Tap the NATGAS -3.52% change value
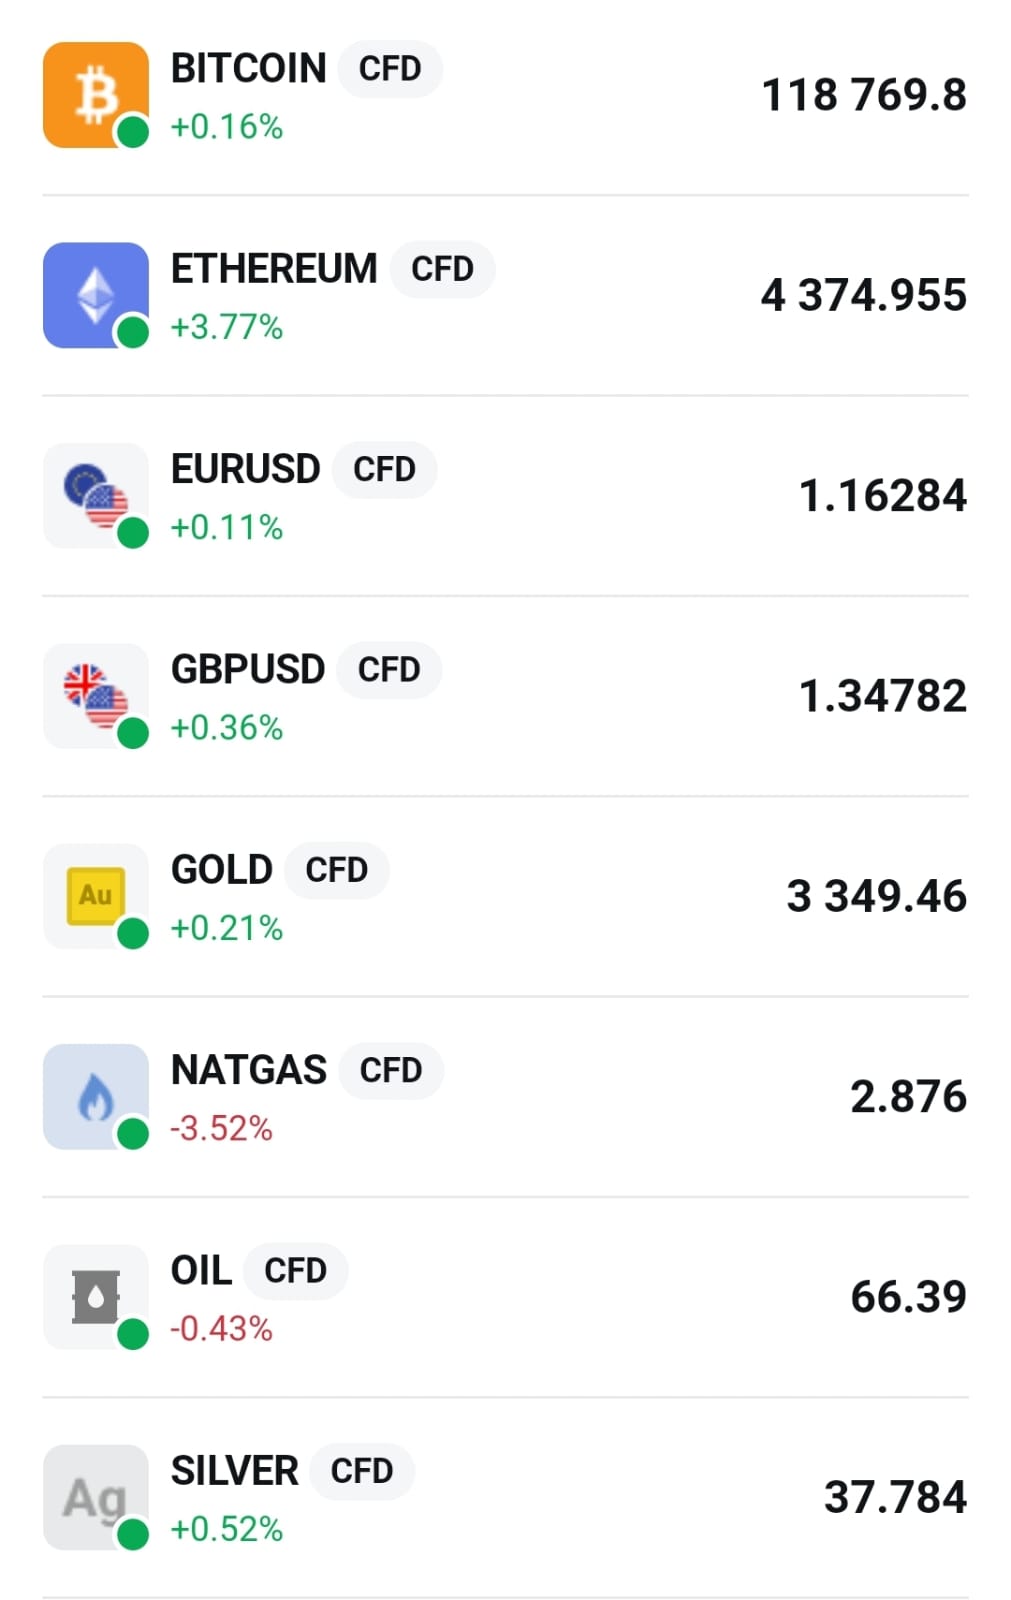This screenshot has width=1011, height=1600. click(x=221, y=1129)
